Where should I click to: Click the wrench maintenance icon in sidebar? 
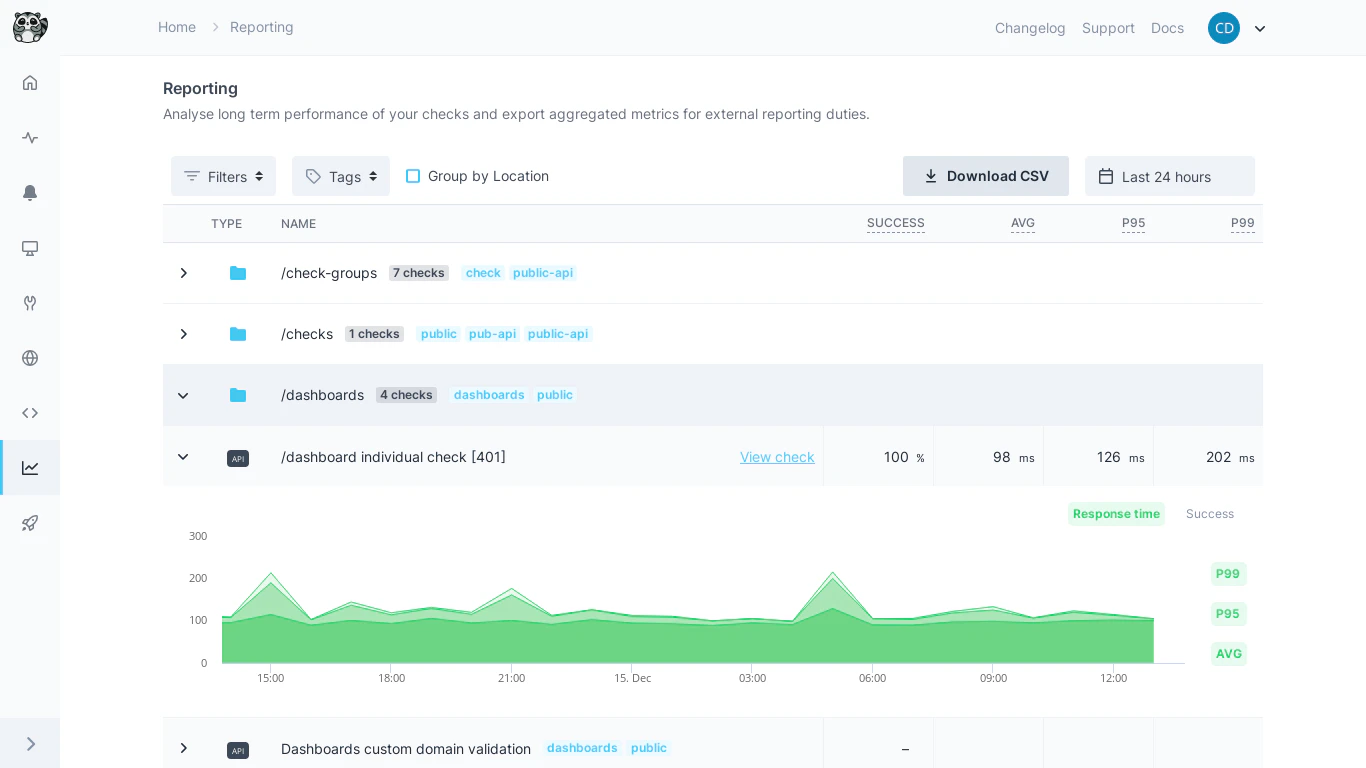pos(30,303)
